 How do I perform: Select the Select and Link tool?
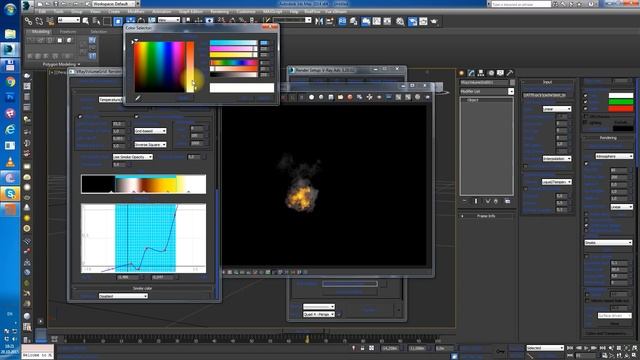coord(28,21)
